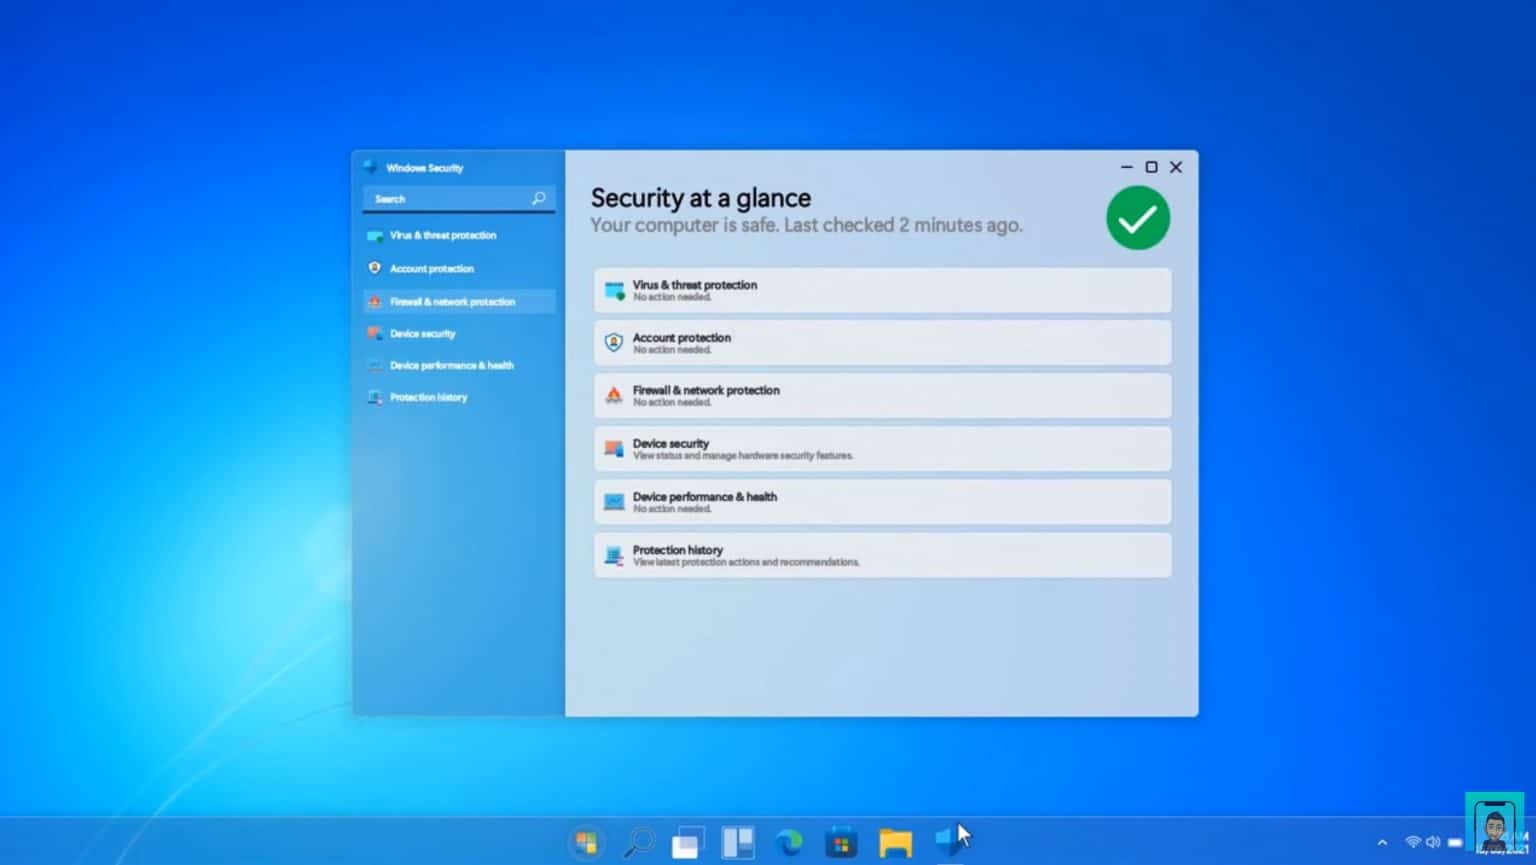This screenshot has width=1536, height=865.
Task: Click the Device security icon in sidebar
Action: (x=376, y=333)
